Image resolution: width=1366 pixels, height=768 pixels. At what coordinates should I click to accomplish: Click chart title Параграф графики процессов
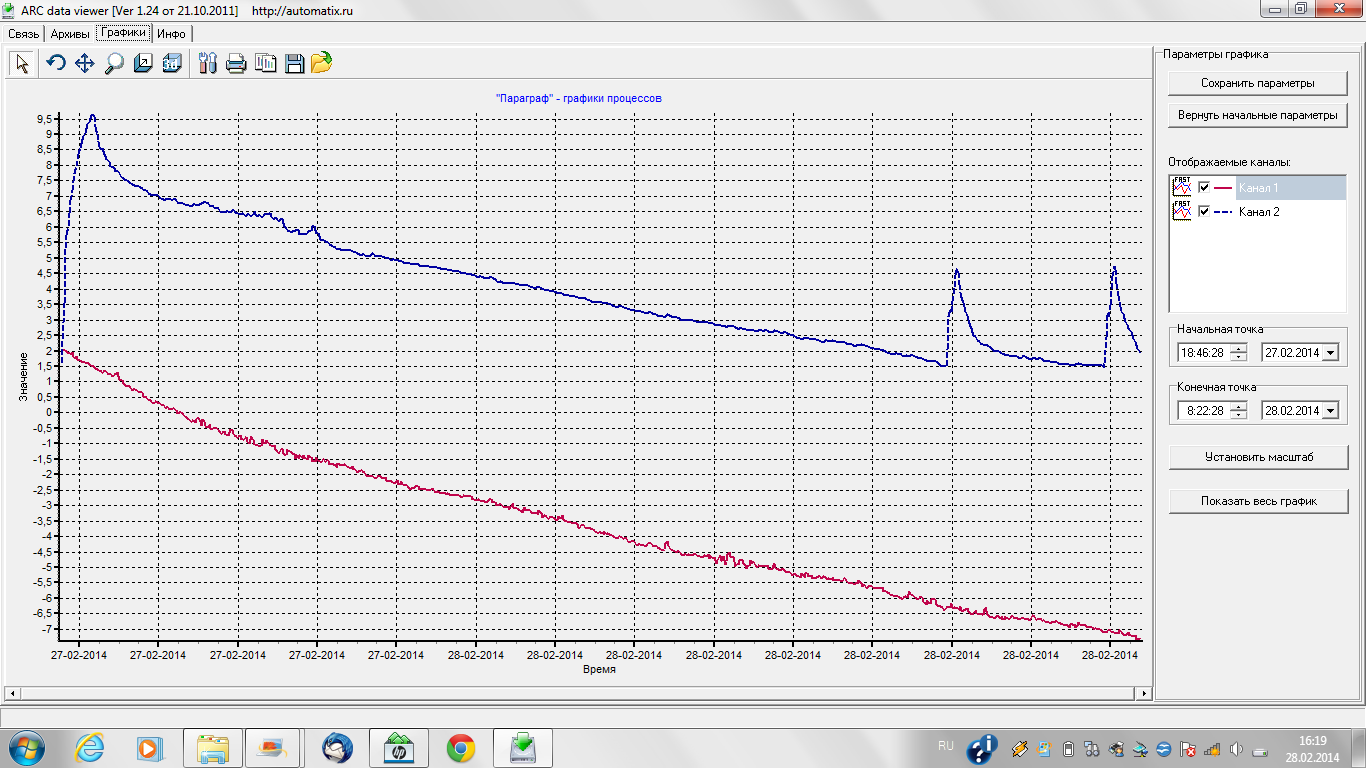click(x=578, y=98)
